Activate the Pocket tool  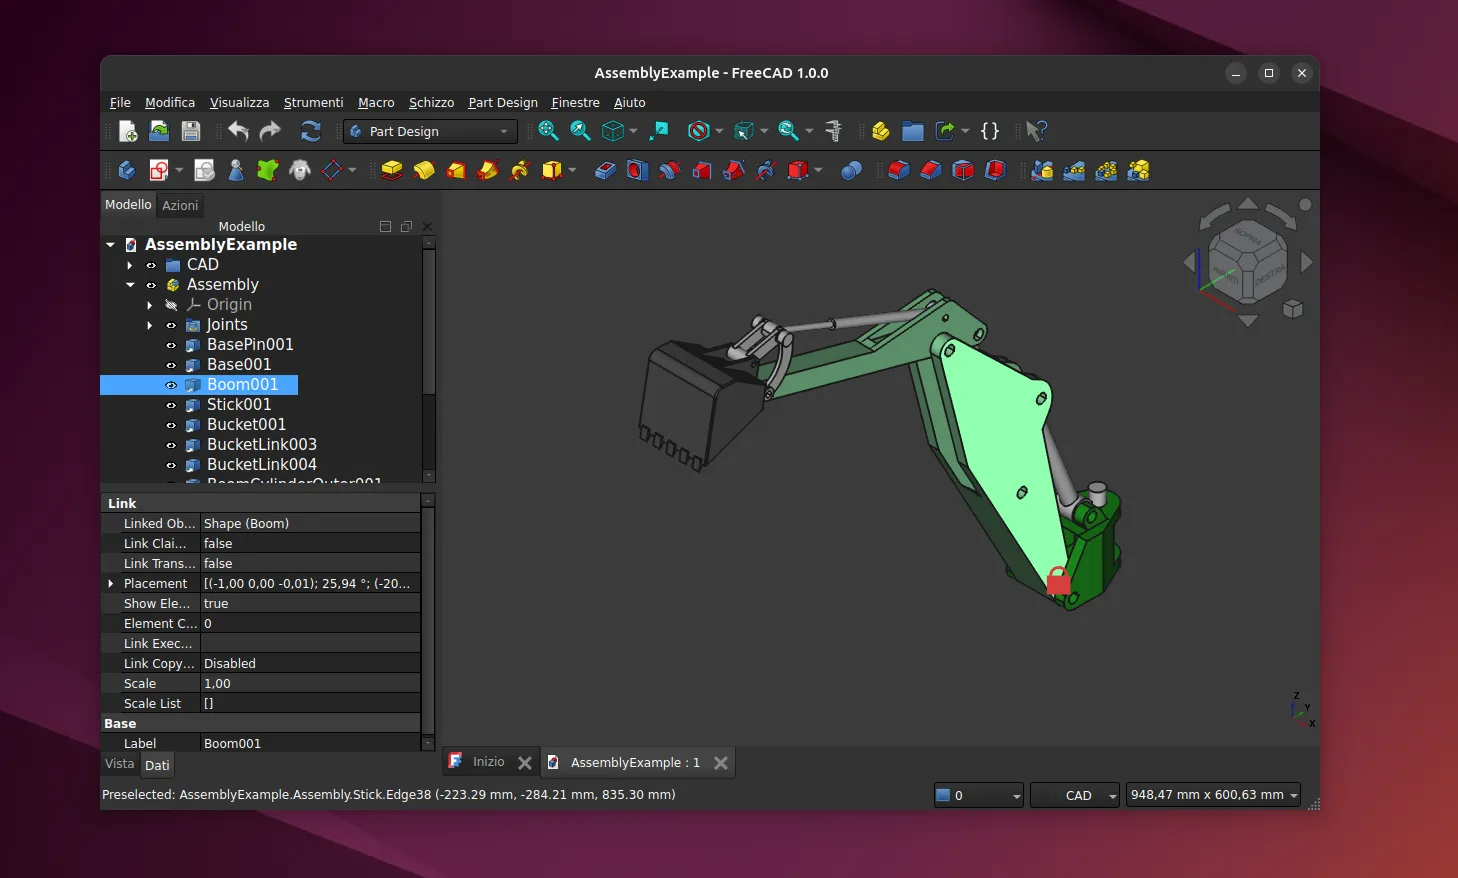pos(604,170)
